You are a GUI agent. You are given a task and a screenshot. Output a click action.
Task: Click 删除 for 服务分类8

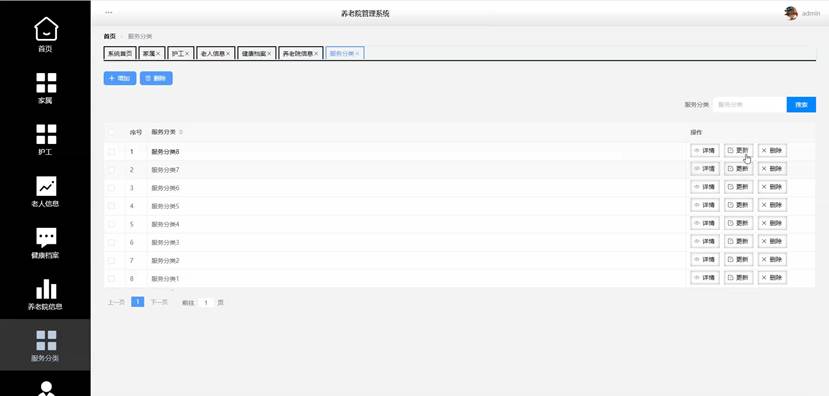(x=772, y=151)
